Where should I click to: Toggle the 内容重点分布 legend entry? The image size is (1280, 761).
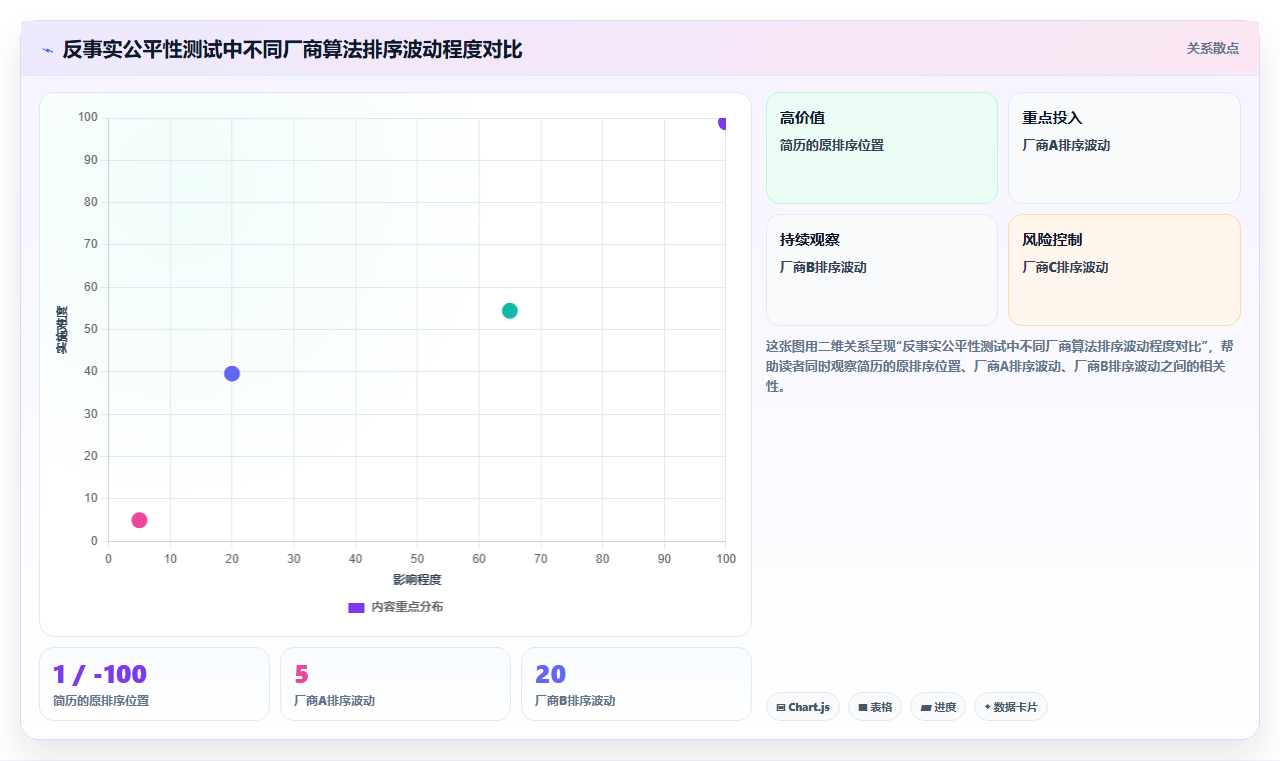coord(395,607)
